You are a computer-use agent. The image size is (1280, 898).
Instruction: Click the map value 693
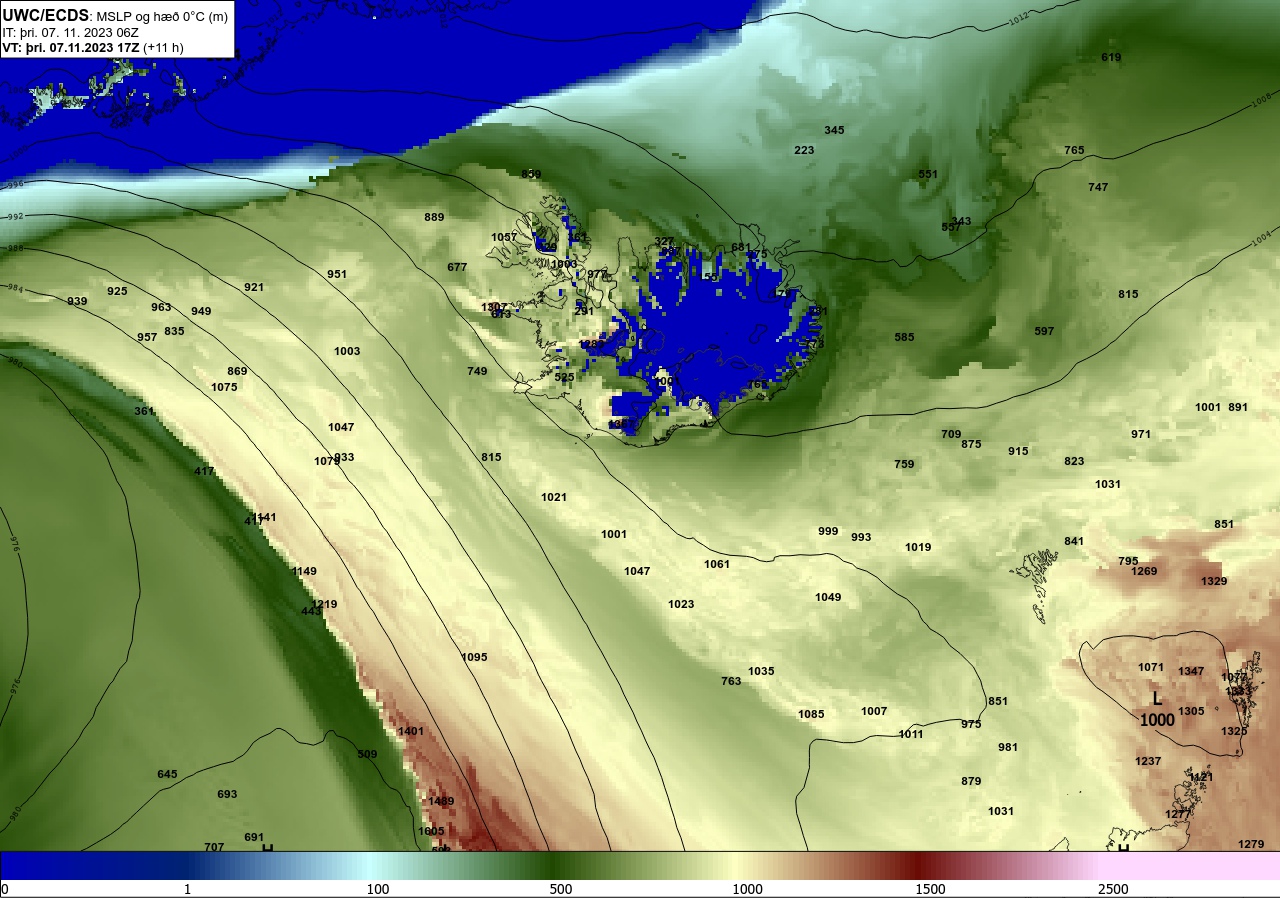coord(227,794)
